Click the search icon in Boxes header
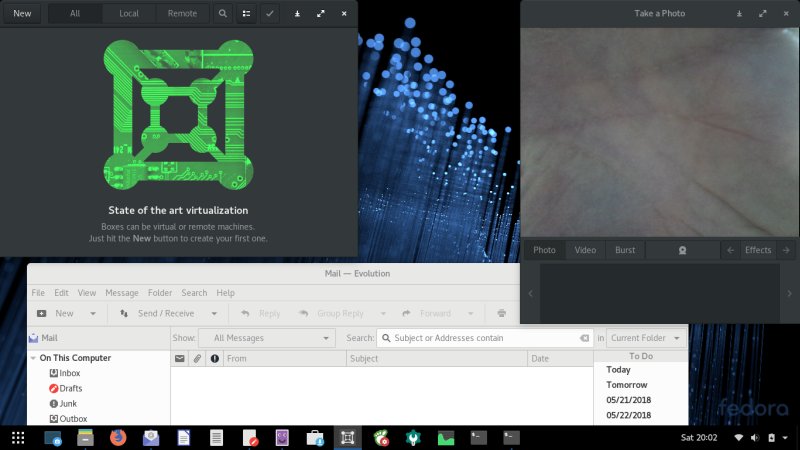This screenshot has height=450, width=800. (x=222, y=14)
